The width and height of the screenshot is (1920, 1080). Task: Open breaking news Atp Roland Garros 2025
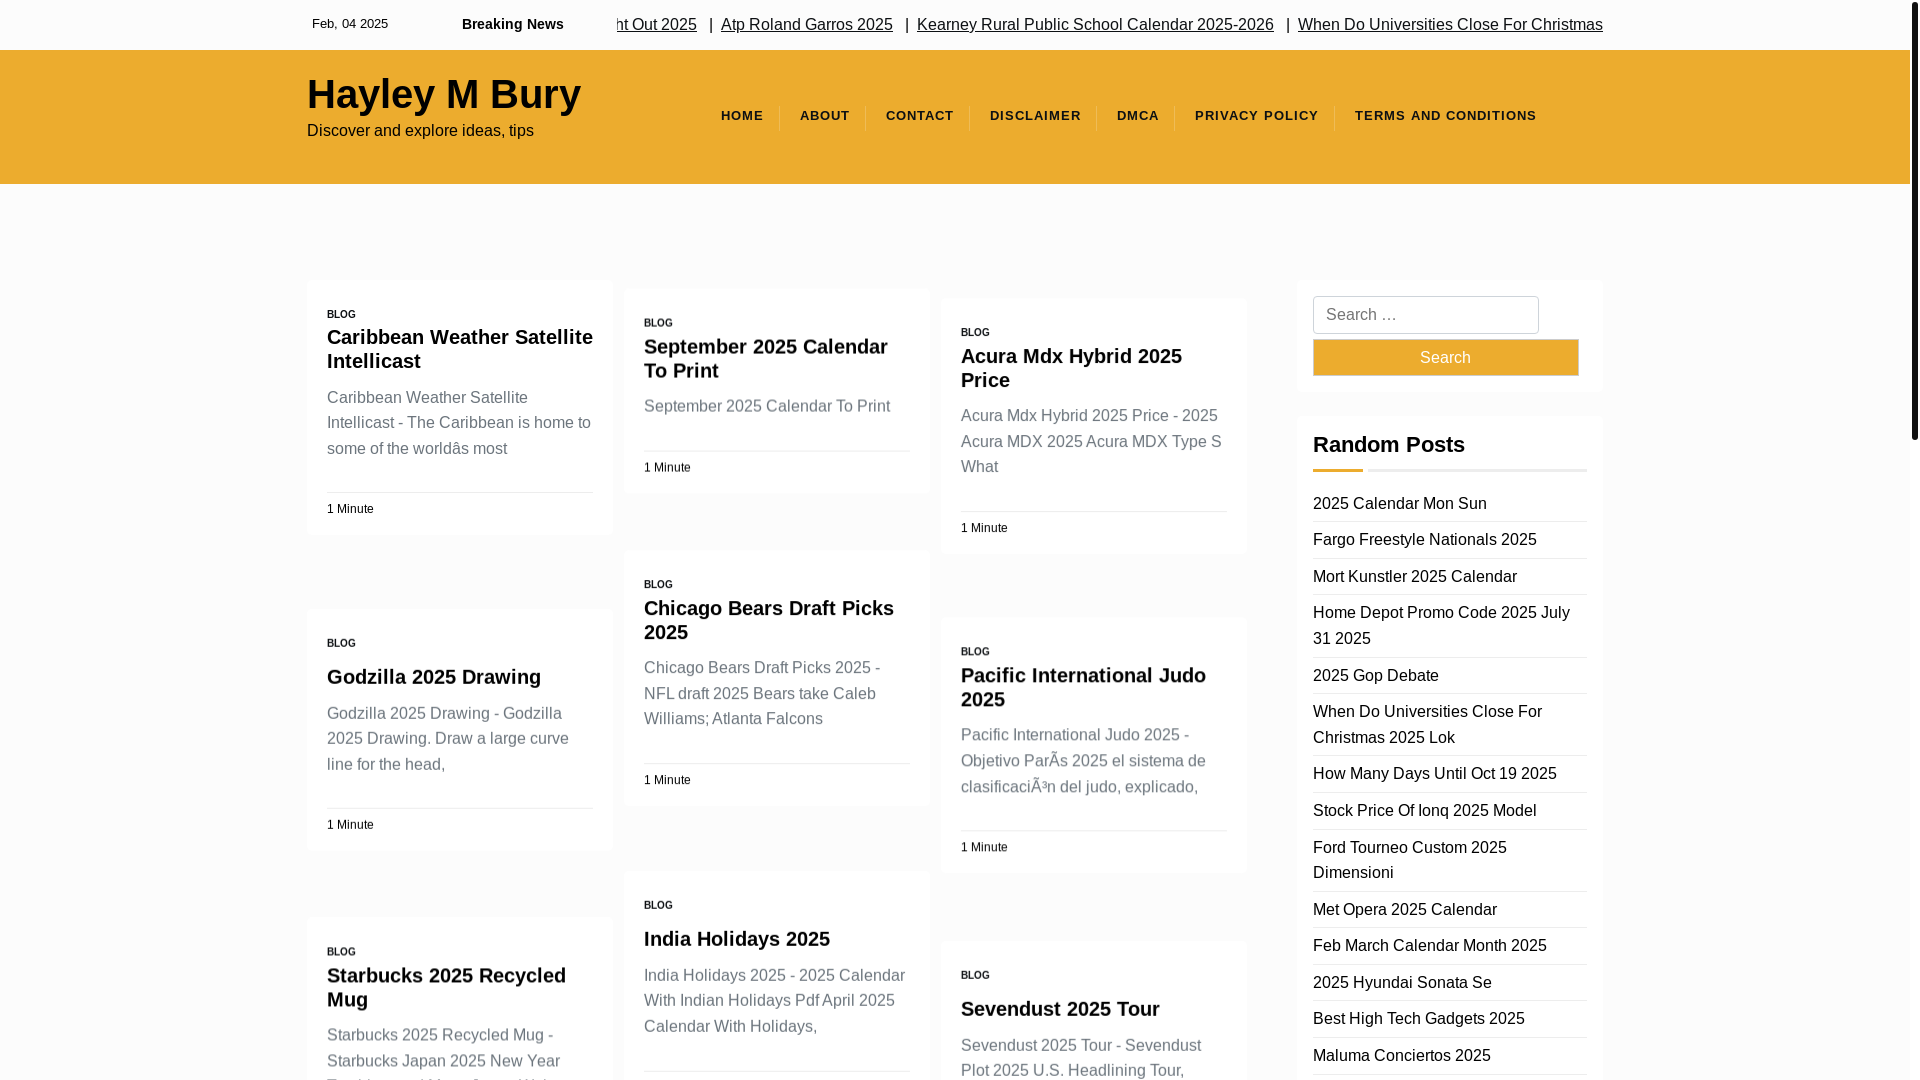click(806, 24)
